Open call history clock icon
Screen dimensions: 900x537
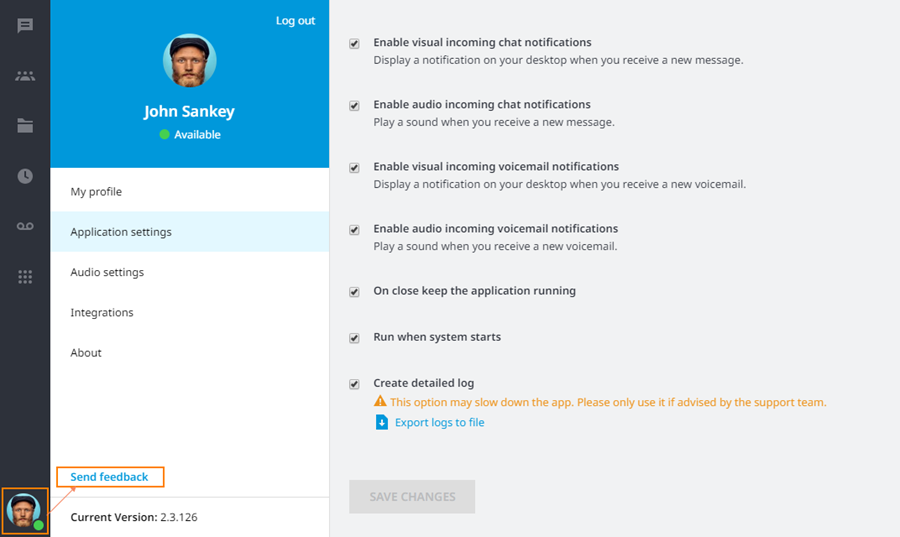[25, 176]
